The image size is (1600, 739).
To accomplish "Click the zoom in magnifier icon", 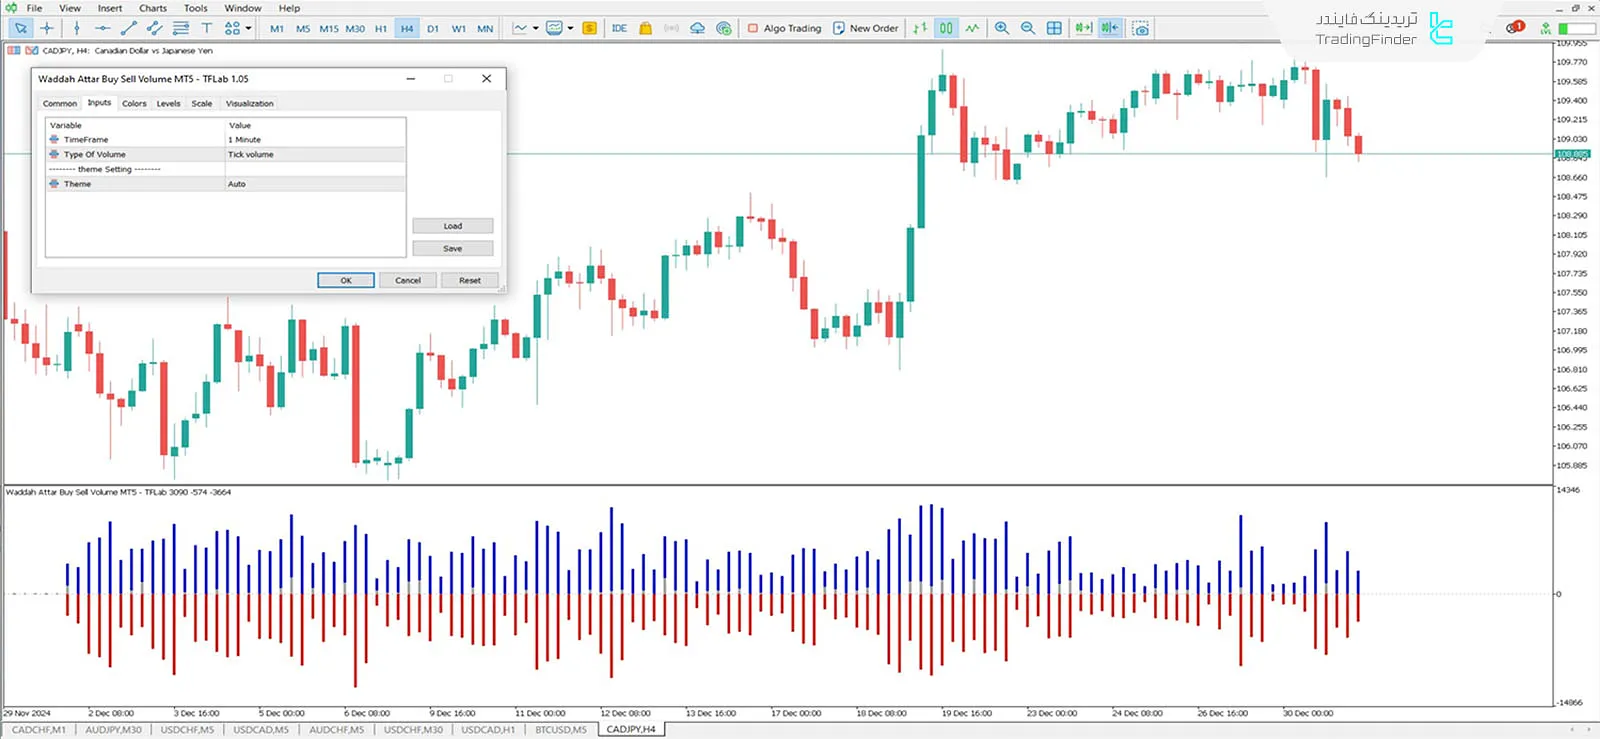I will tap(1002, 28).
